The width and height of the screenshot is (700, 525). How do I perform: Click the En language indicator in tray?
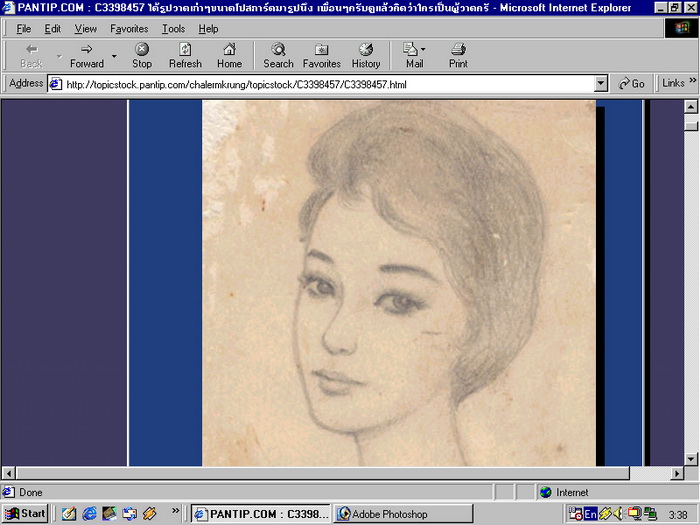590,514
